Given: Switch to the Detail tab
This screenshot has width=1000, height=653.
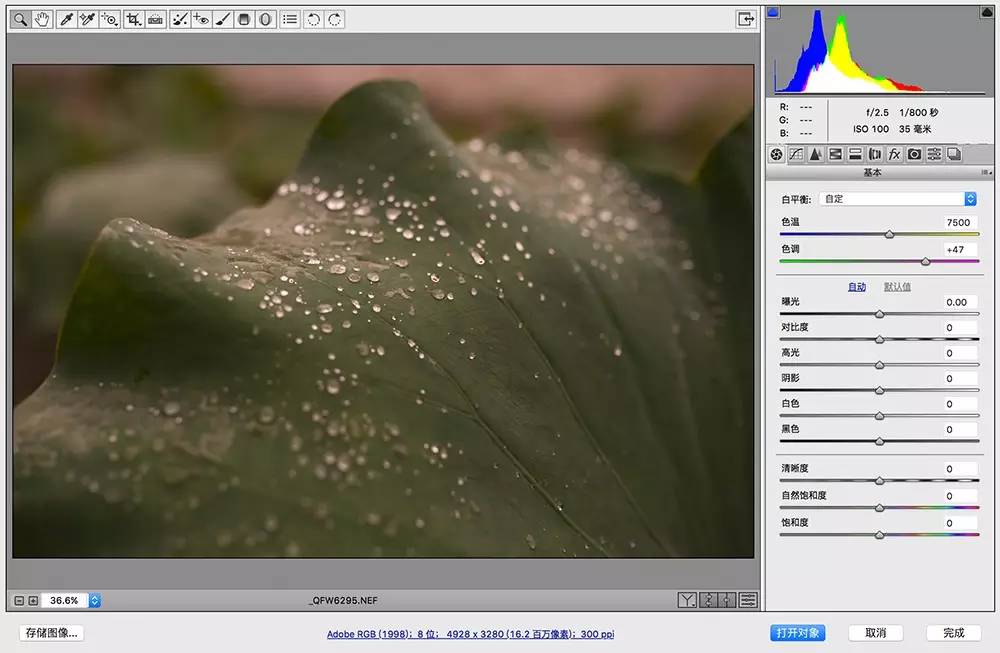Looking at the screenshot, I should point(816,154).
